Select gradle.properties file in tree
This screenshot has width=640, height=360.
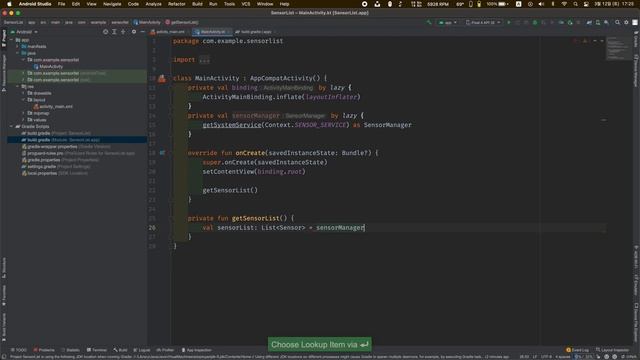60,160
